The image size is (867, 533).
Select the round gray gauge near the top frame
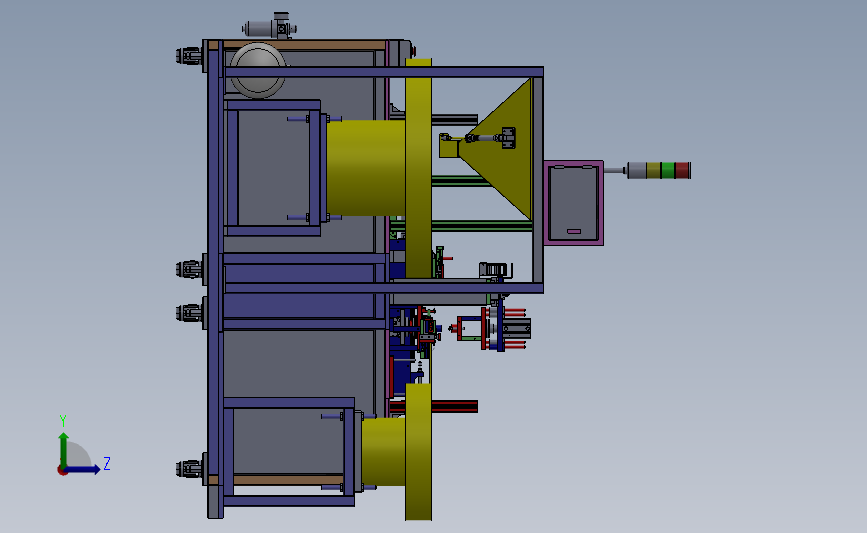258,70
